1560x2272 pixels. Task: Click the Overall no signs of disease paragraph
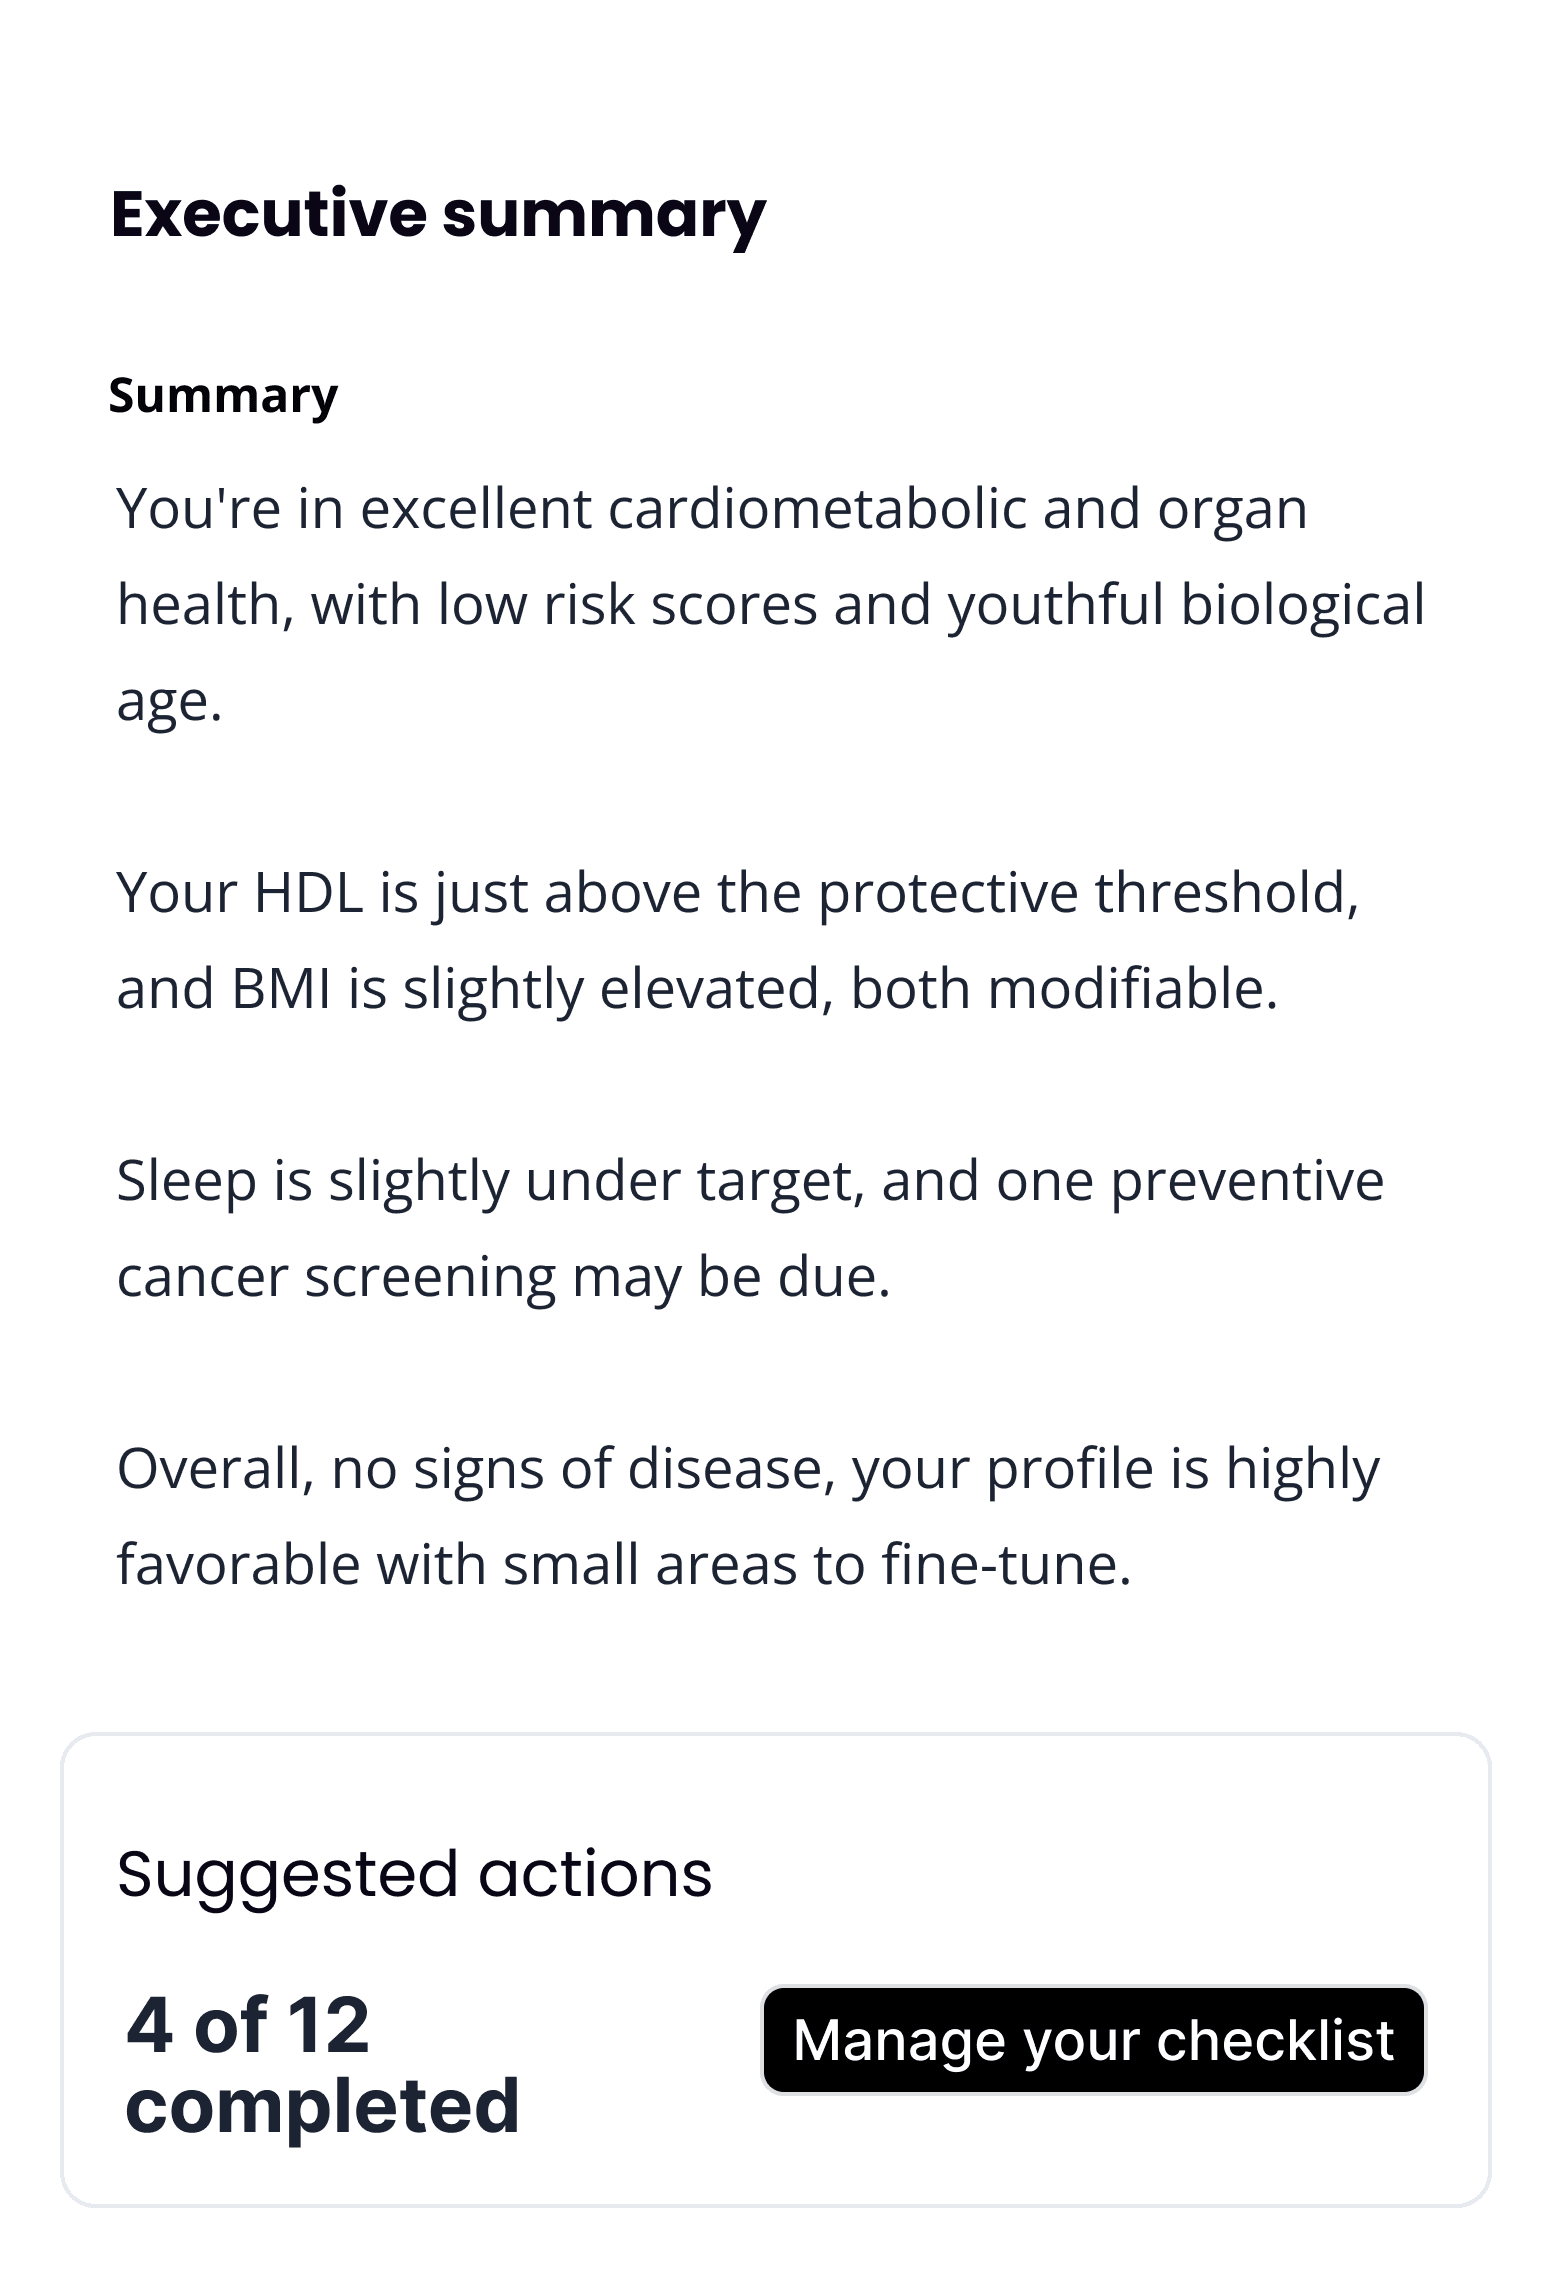point(748,1516)
